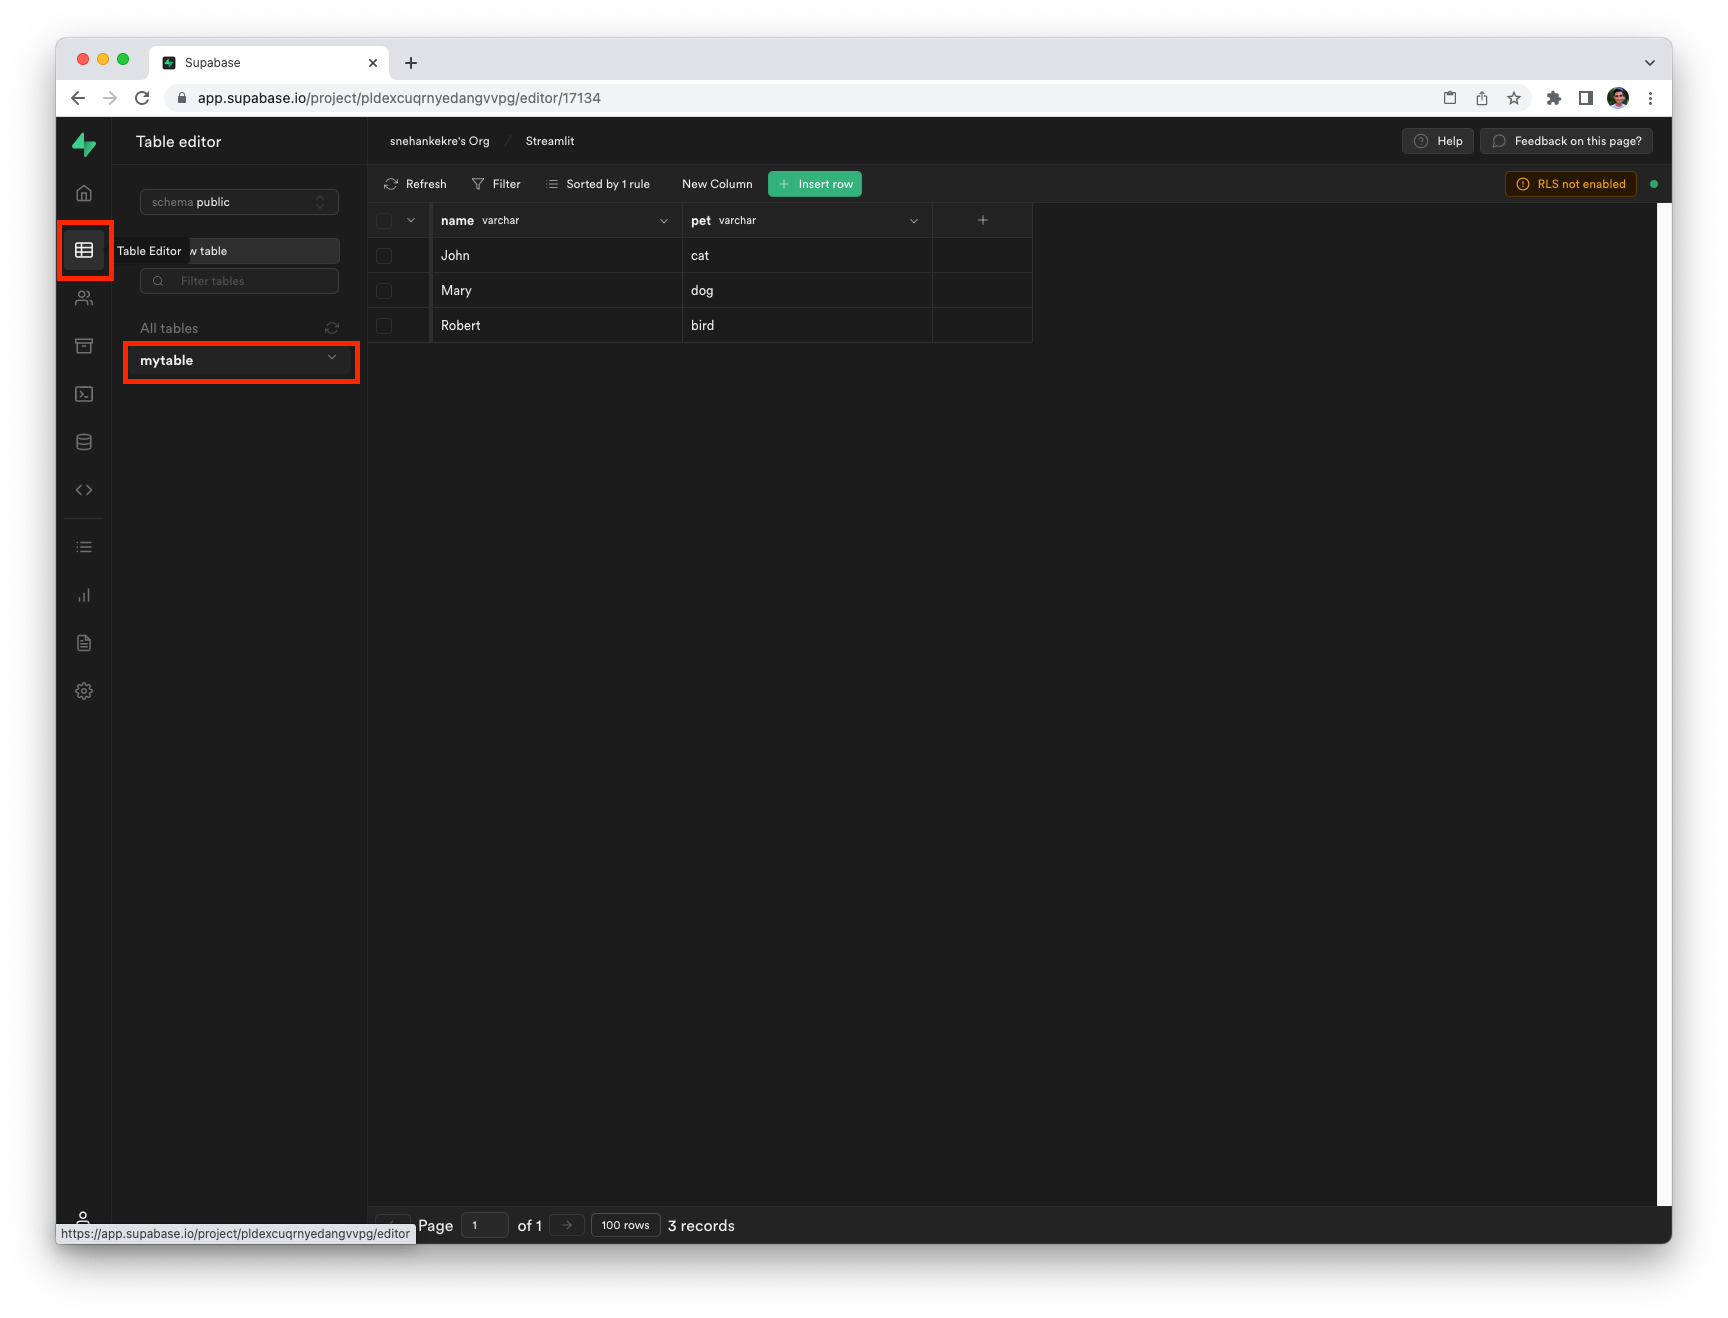Open the Sorted by 1 rule menu
Viewport: 1728px width, 1318px height.
point(598,184)
